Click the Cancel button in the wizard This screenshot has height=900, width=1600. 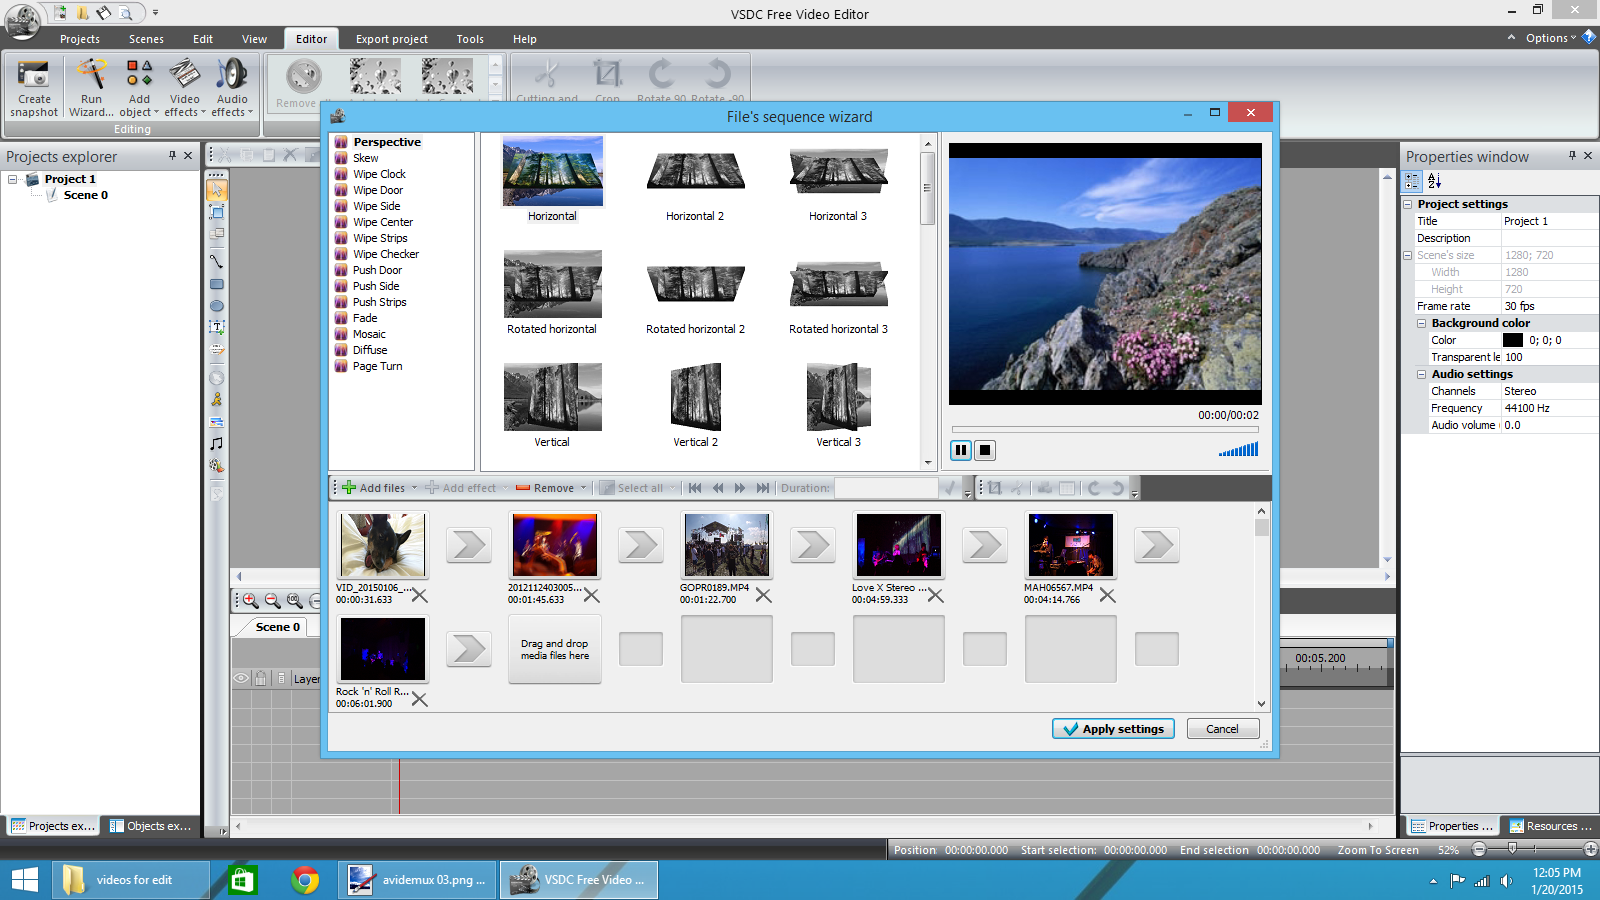pos(1222,728)
